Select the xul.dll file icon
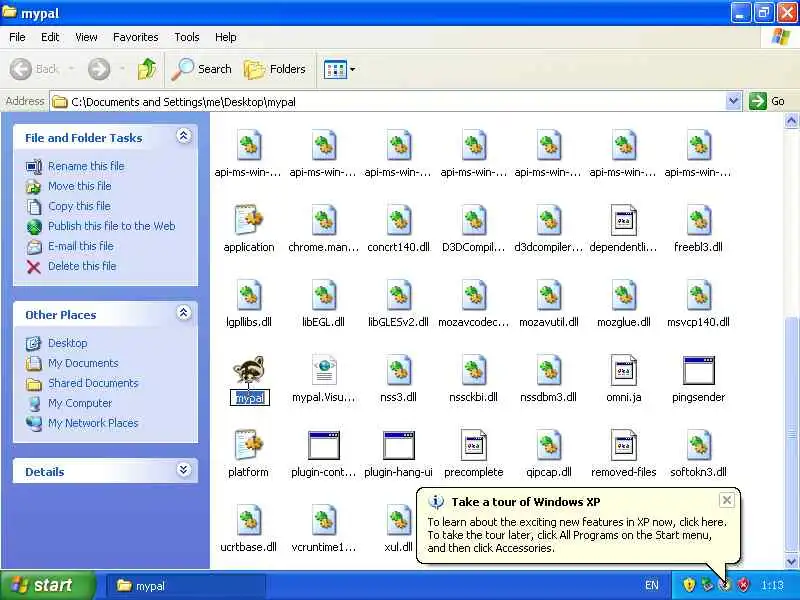This screenshot has width=800, height=600. (398, 520)
